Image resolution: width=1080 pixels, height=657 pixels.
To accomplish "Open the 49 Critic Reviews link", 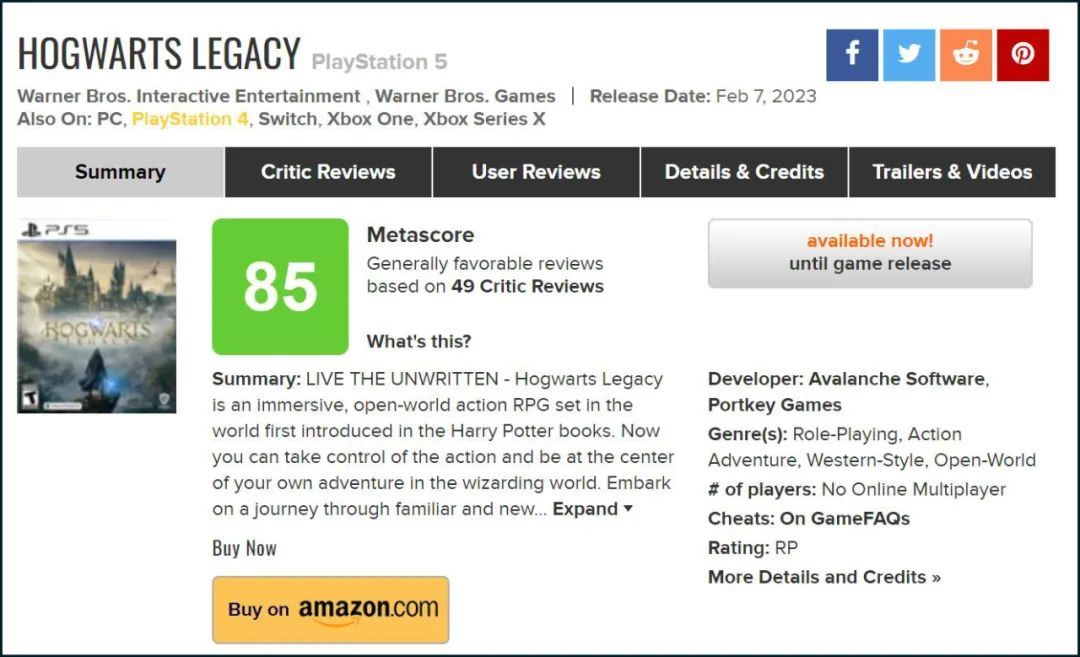I will click(528, 286).
